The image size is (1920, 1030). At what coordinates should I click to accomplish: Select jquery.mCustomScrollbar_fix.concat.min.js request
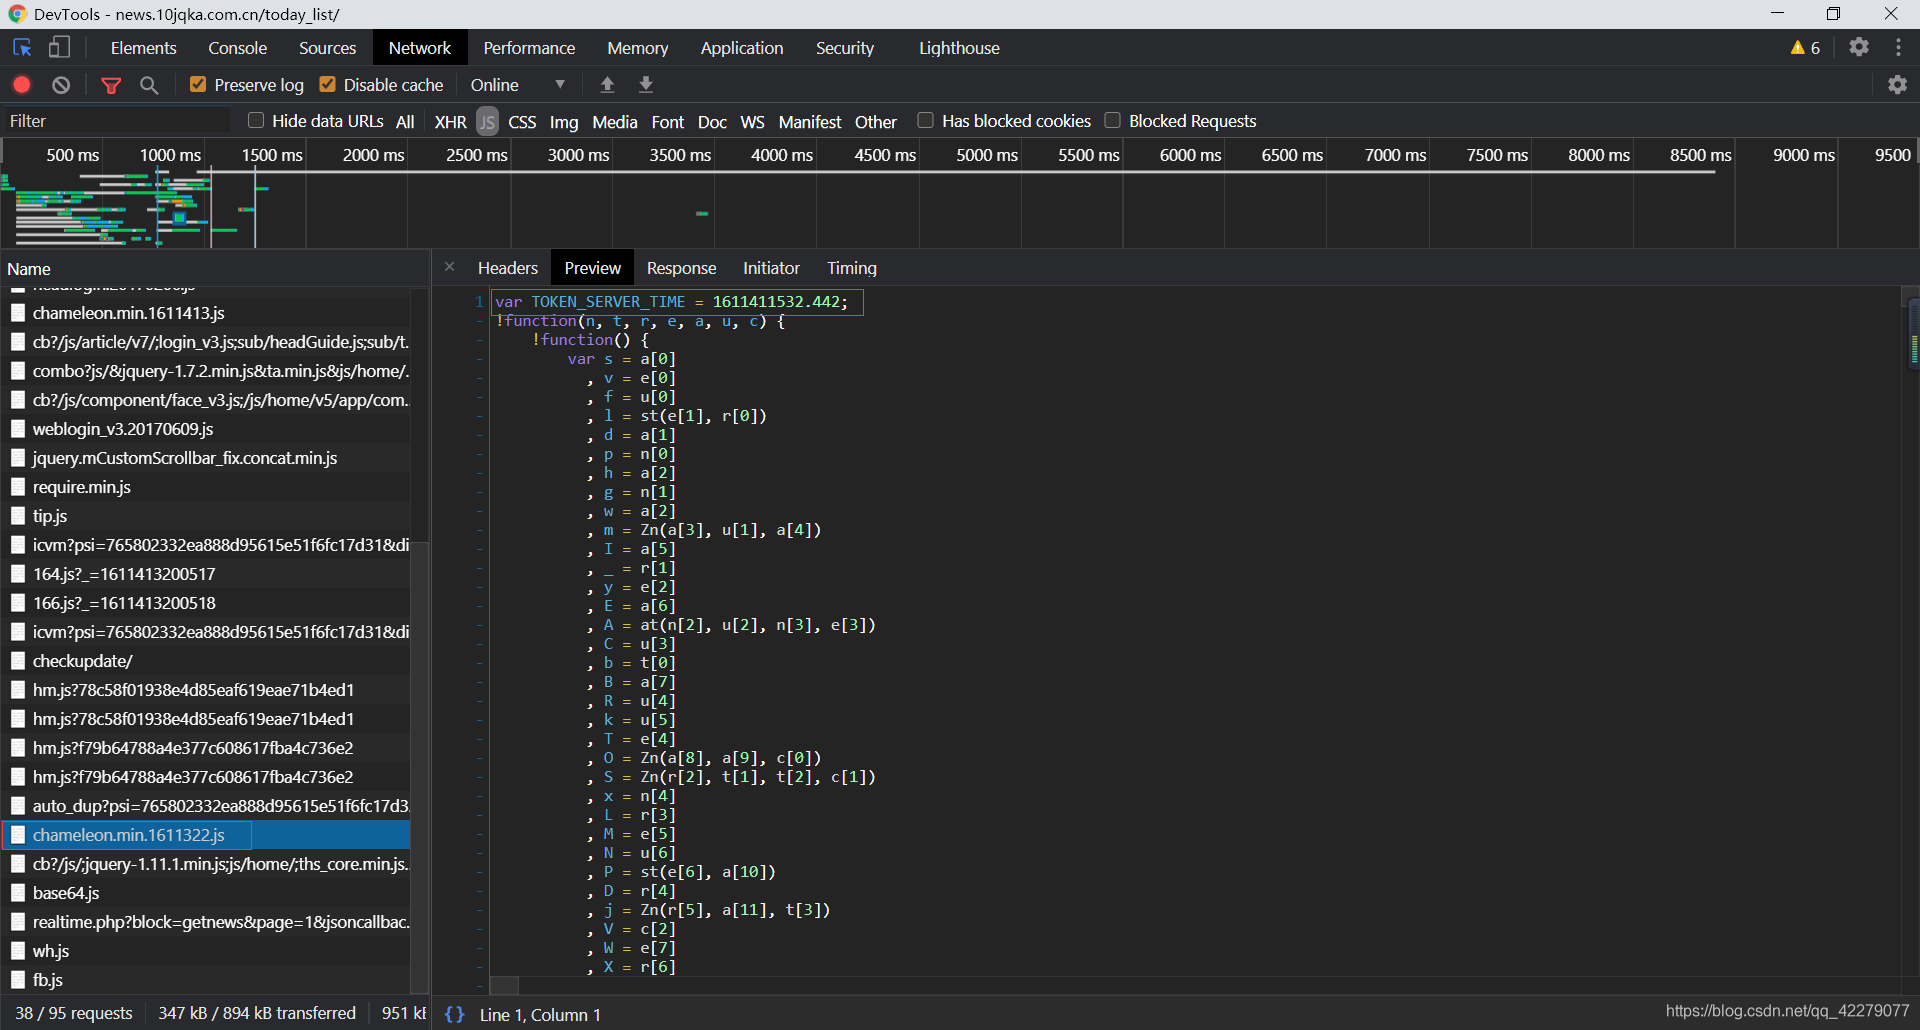205,458
